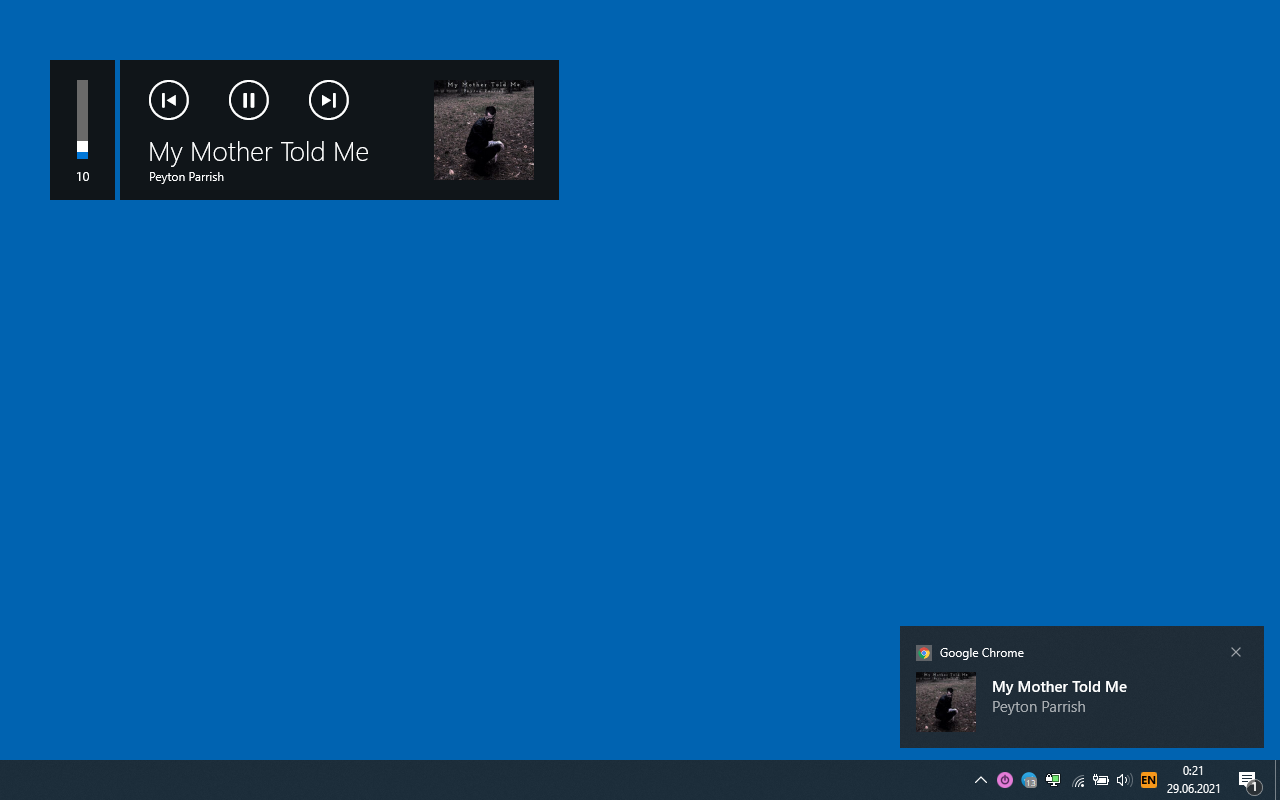Dismiss the Google Chrome notification
1280x800 pixels.
pos(1236,652)
